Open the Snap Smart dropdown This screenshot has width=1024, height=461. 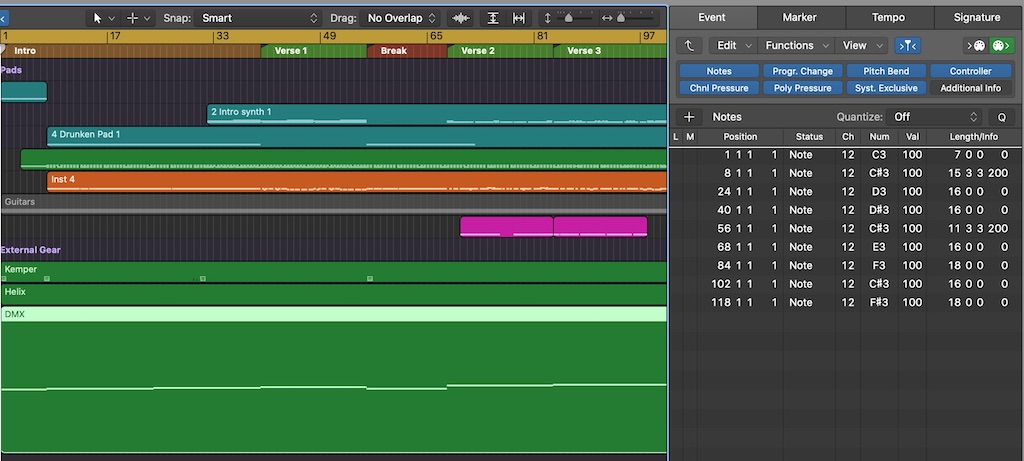pos(259,18)
